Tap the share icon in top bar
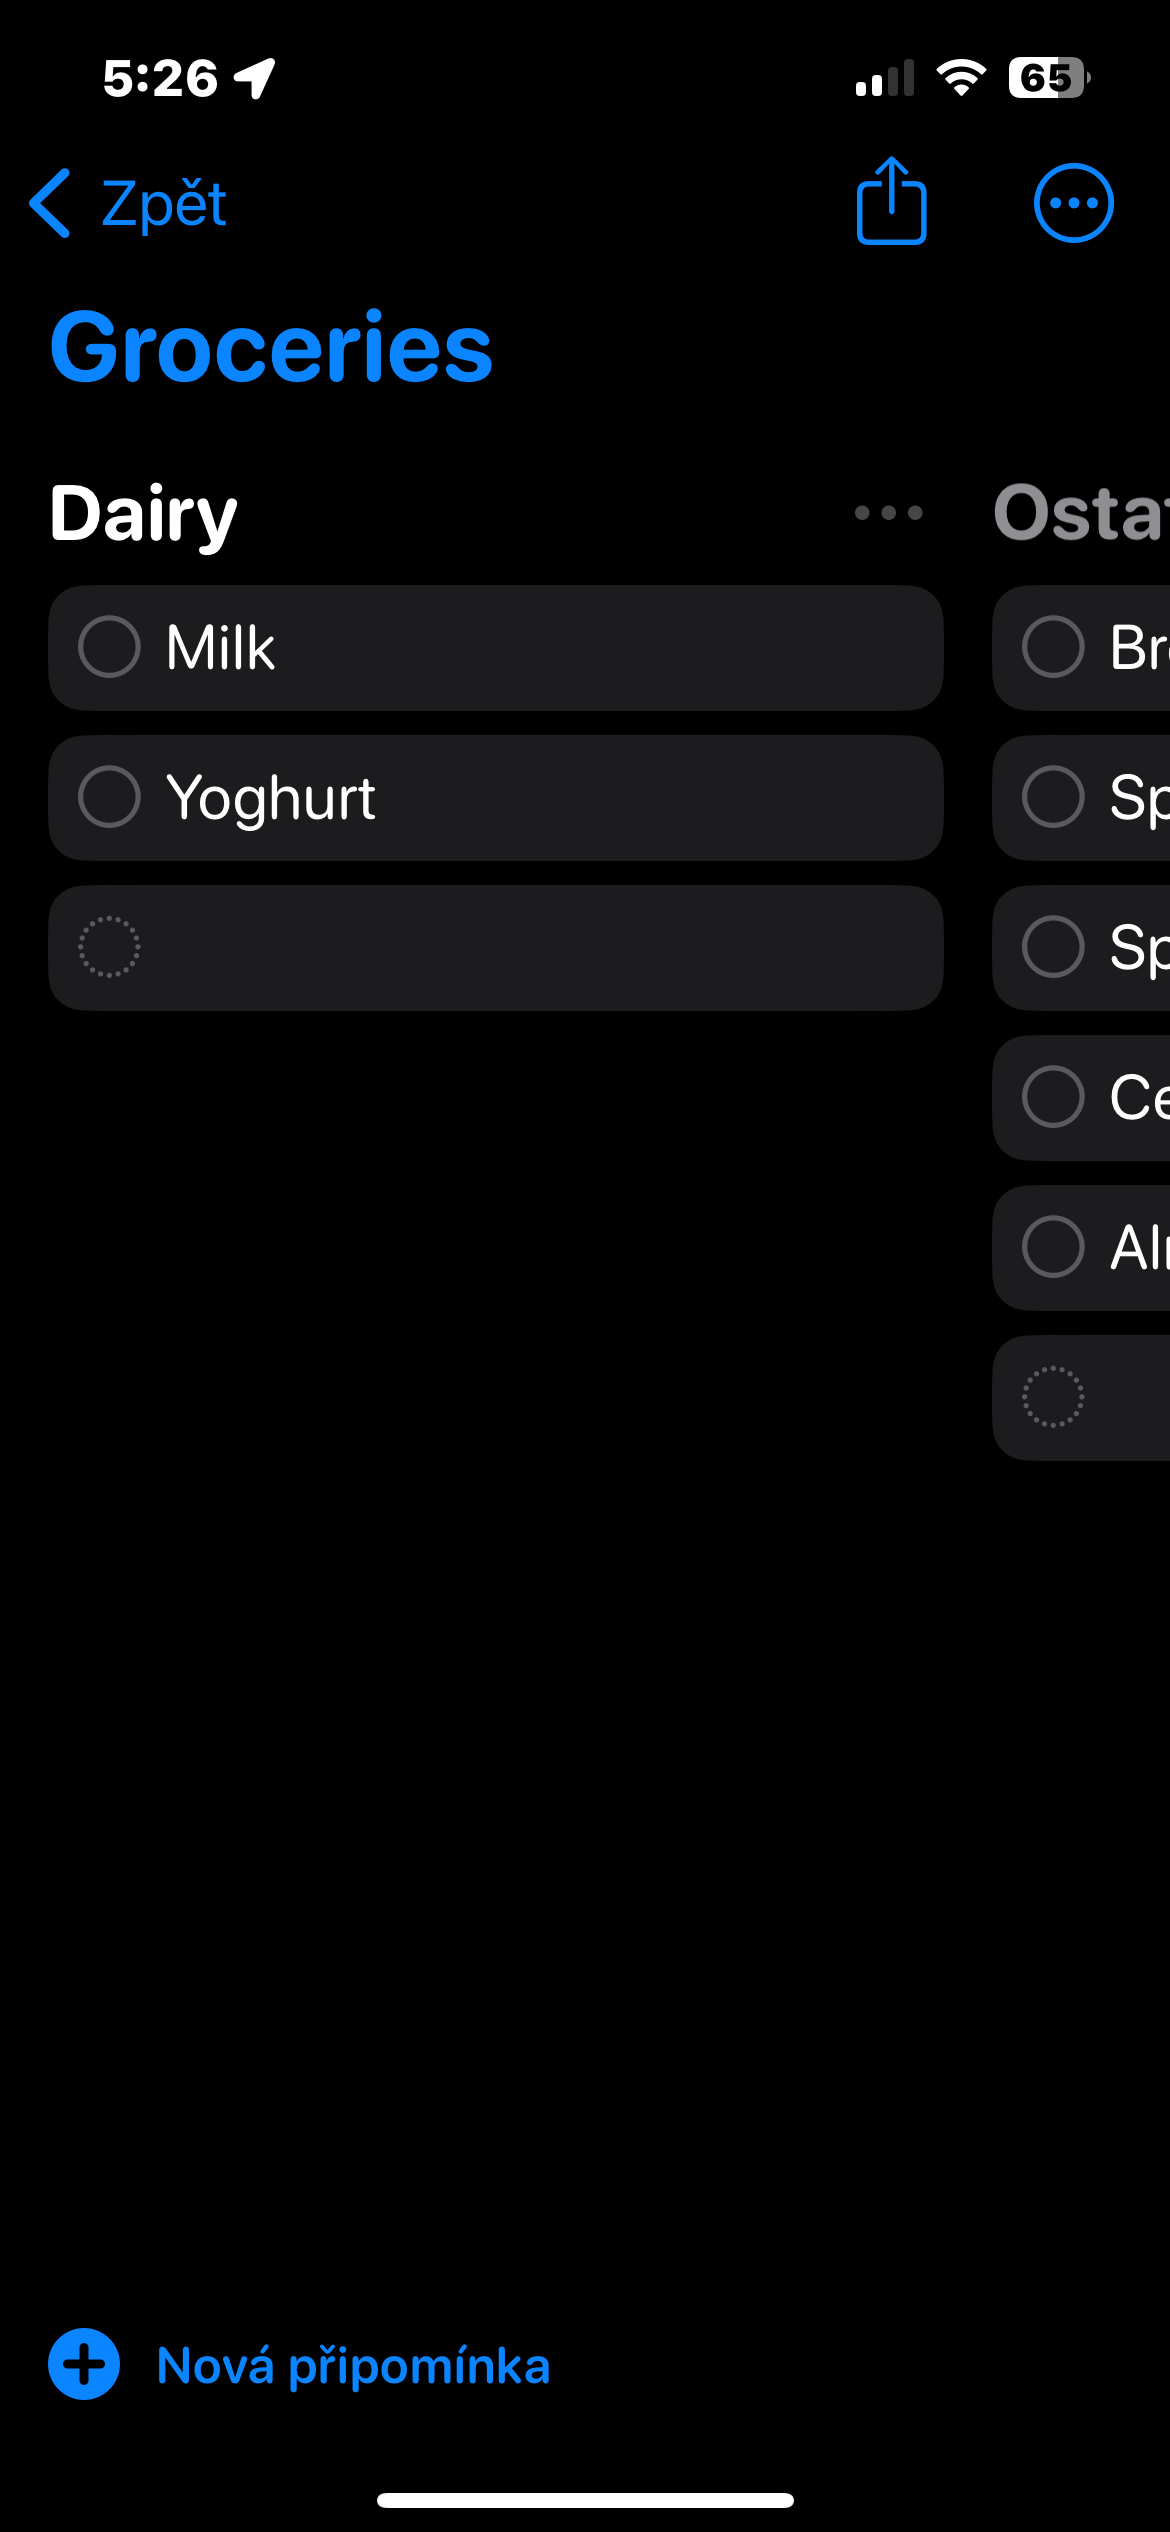 point(891,203)
